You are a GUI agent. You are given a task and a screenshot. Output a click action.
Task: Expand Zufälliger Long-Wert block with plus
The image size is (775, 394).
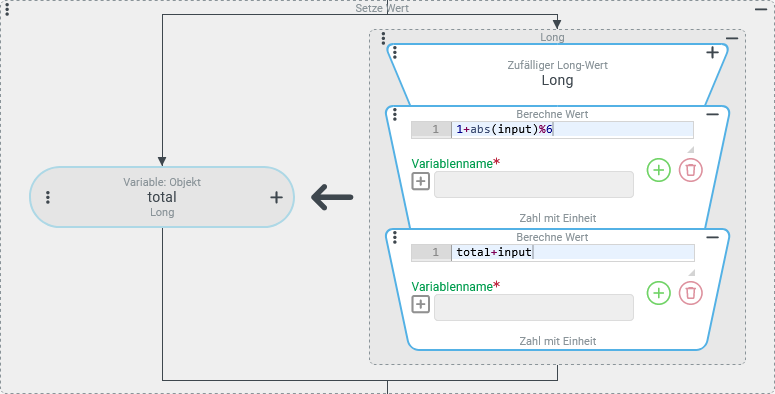pos(712,52)
